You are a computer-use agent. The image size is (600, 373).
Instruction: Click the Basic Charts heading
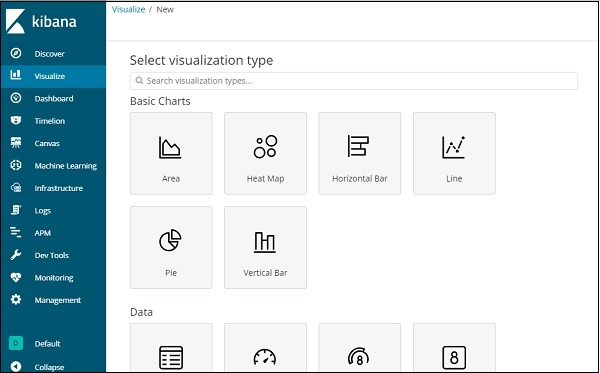click(160, 101)
